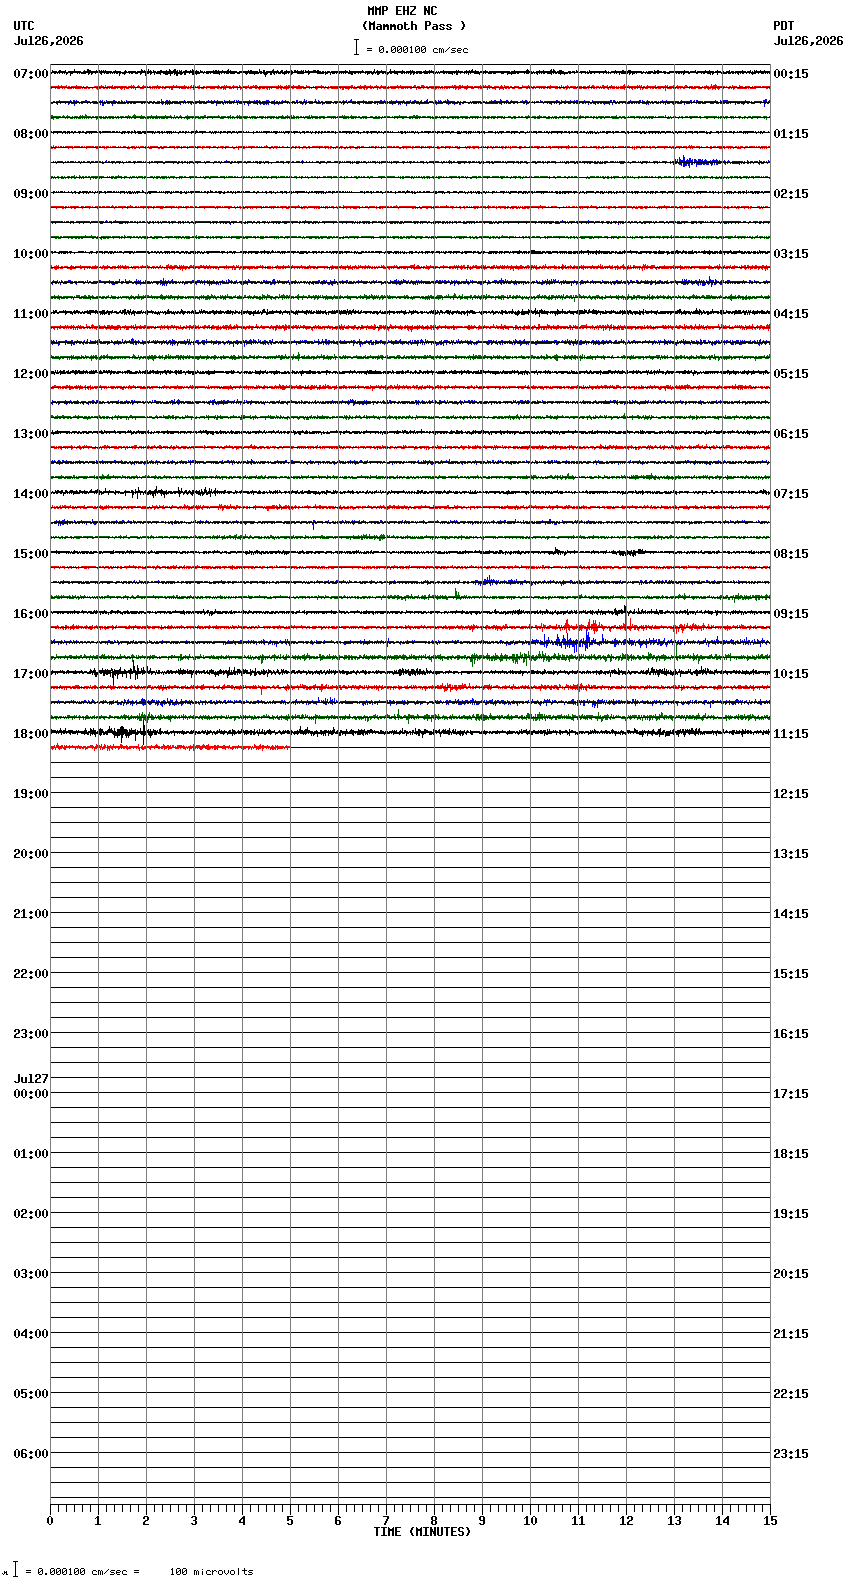Click the '01:15' PDT time label

pyautogui.click(x=791, y=134)
